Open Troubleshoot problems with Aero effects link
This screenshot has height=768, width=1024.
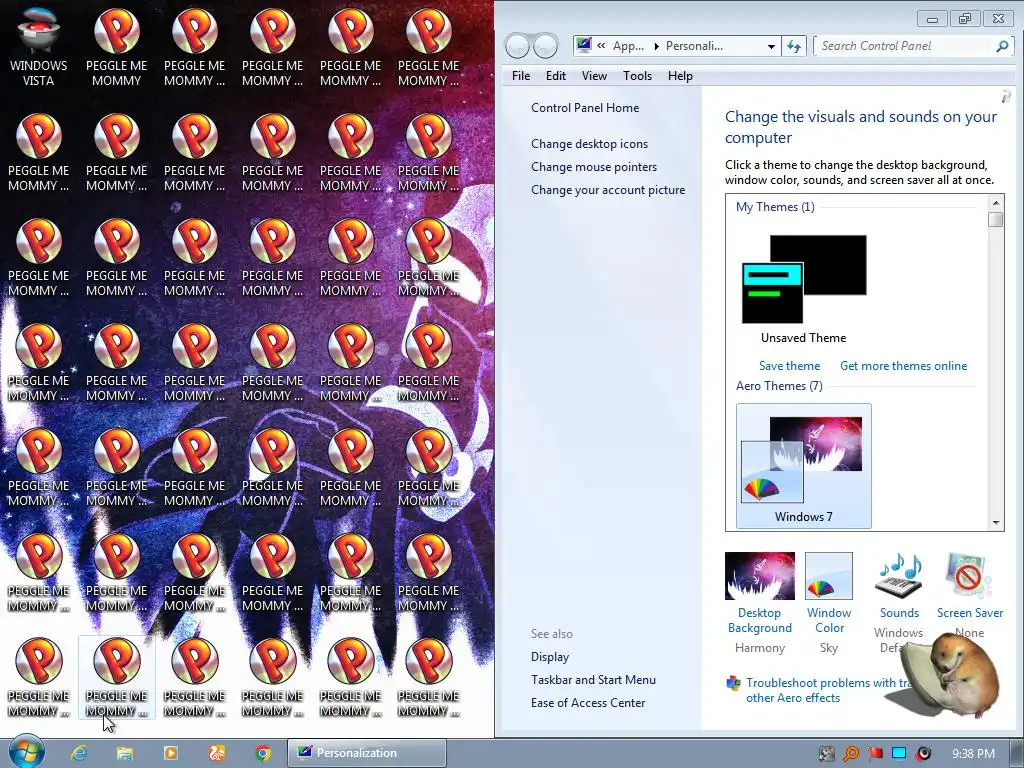point(828,690)
